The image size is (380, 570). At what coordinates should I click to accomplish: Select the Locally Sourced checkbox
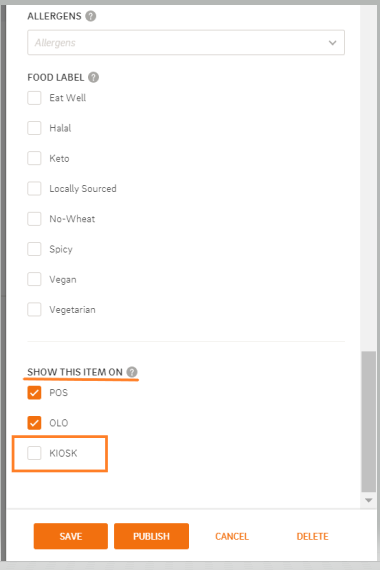pyautogui.click(x=34, y=189)
